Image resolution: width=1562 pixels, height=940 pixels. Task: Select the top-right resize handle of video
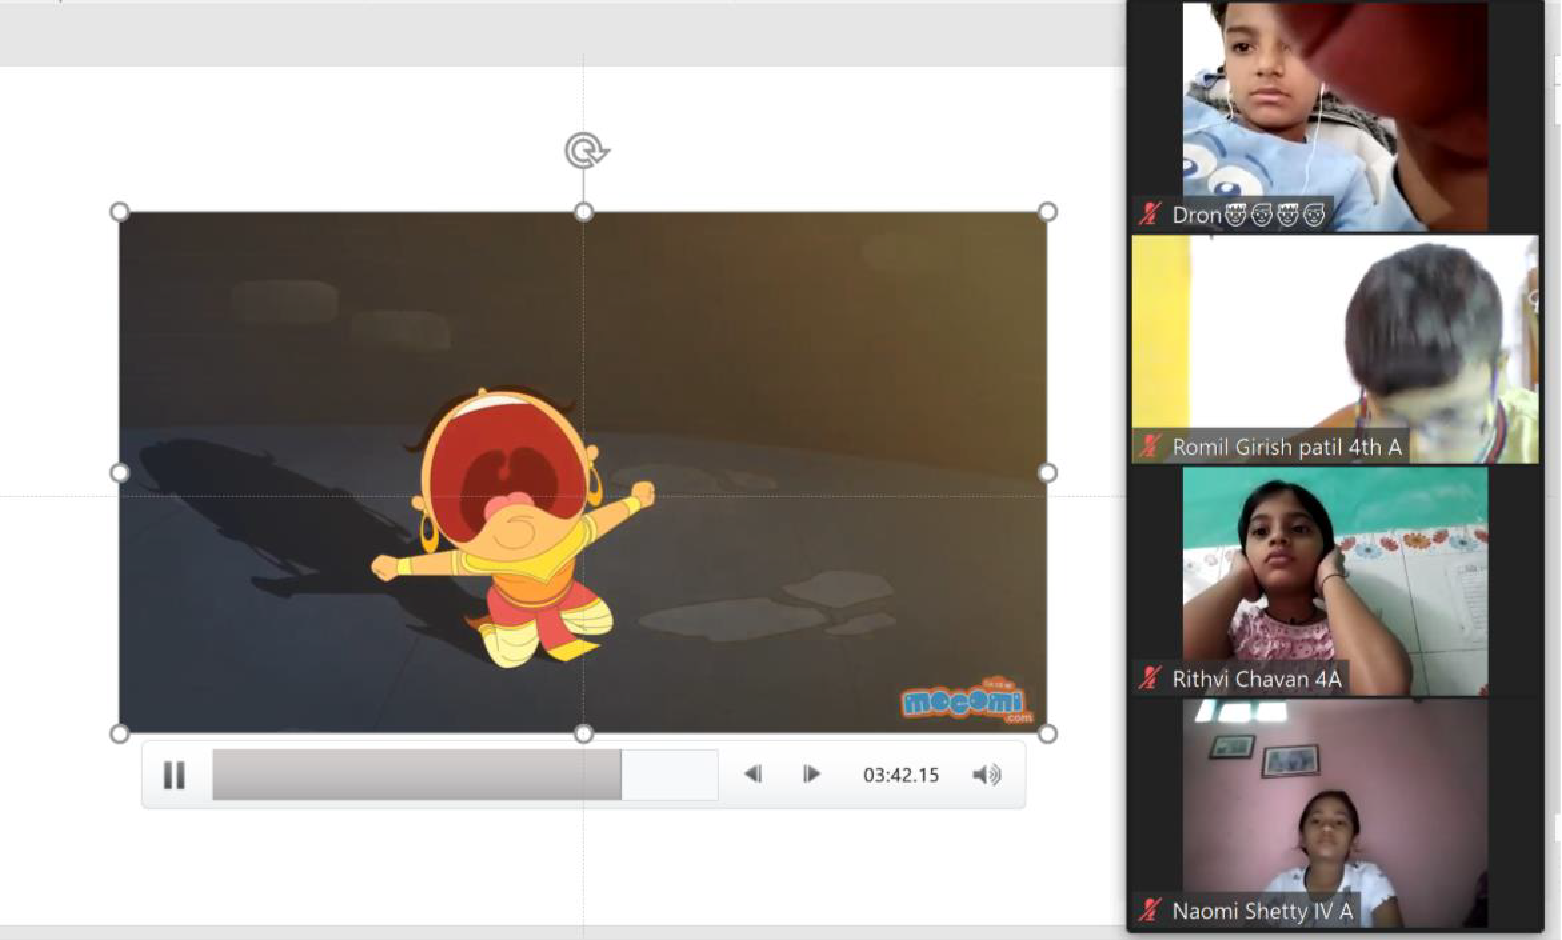click(x=1047, y=212)
